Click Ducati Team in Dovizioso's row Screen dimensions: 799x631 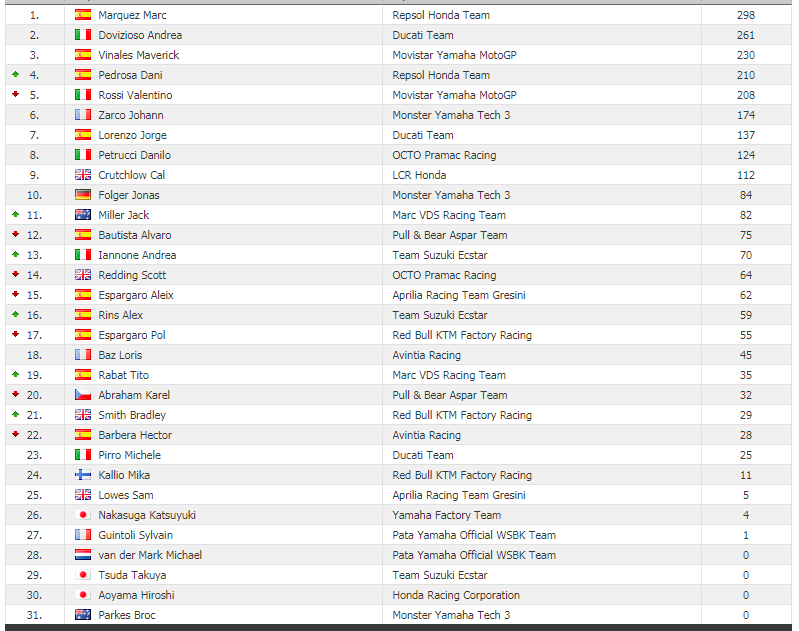[423, 35]
